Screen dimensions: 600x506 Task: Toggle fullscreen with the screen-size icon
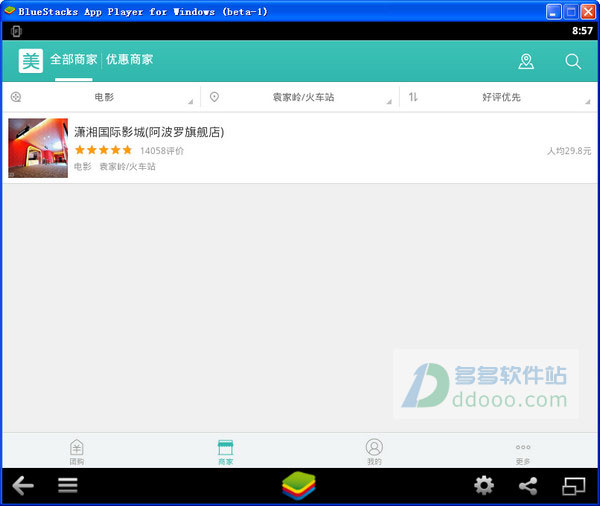point(573,486)
